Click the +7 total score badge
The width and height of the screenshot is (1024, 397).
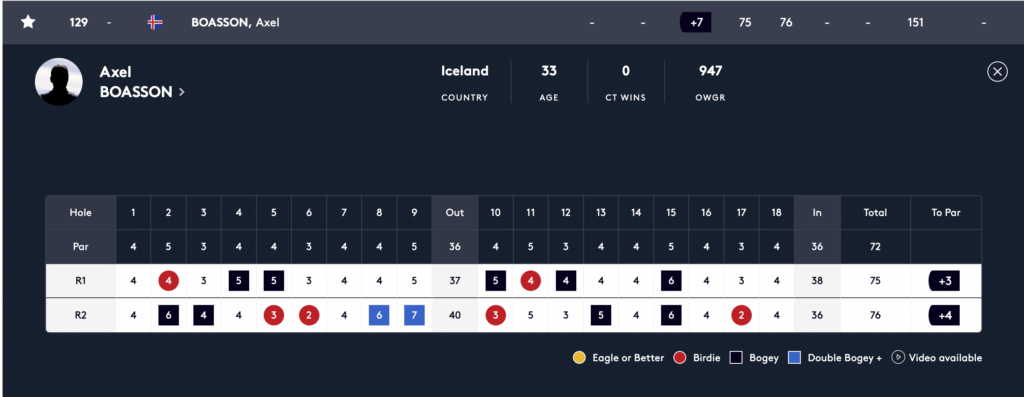(696, 22)
